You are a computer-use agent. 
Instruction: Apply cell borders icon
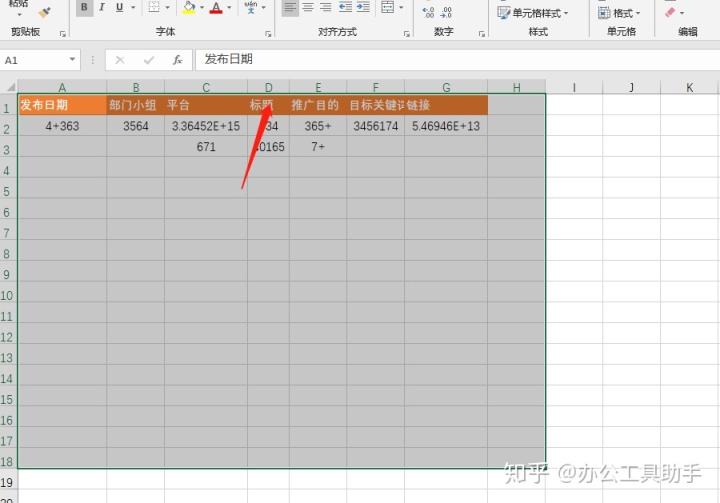pos(154,7)
